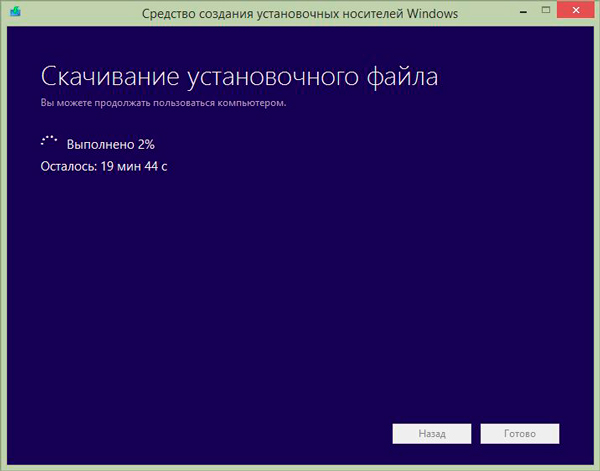Click the text Выполнено 2%
The width and height of the screenshot is (600, 471).
pyautogui.click(x=111, y=144)
